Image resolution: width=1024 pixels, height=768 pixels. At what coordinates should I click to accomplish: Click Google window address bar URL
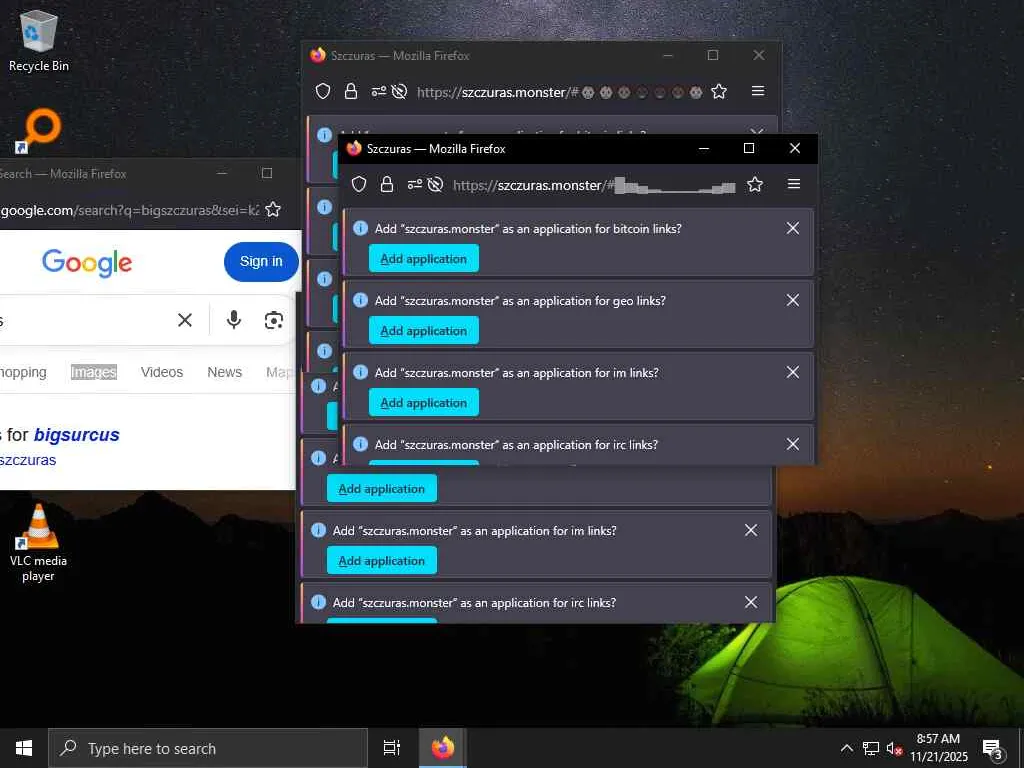pyautogui.click(x=130, y=210)
